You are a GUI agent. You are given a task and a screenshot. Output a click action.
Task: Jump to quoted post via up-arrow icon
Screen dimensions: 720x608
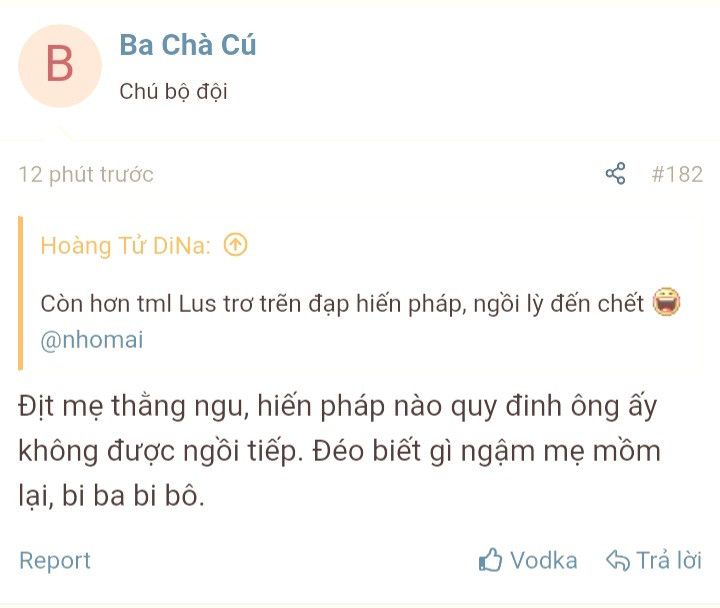tap(236, 244)
